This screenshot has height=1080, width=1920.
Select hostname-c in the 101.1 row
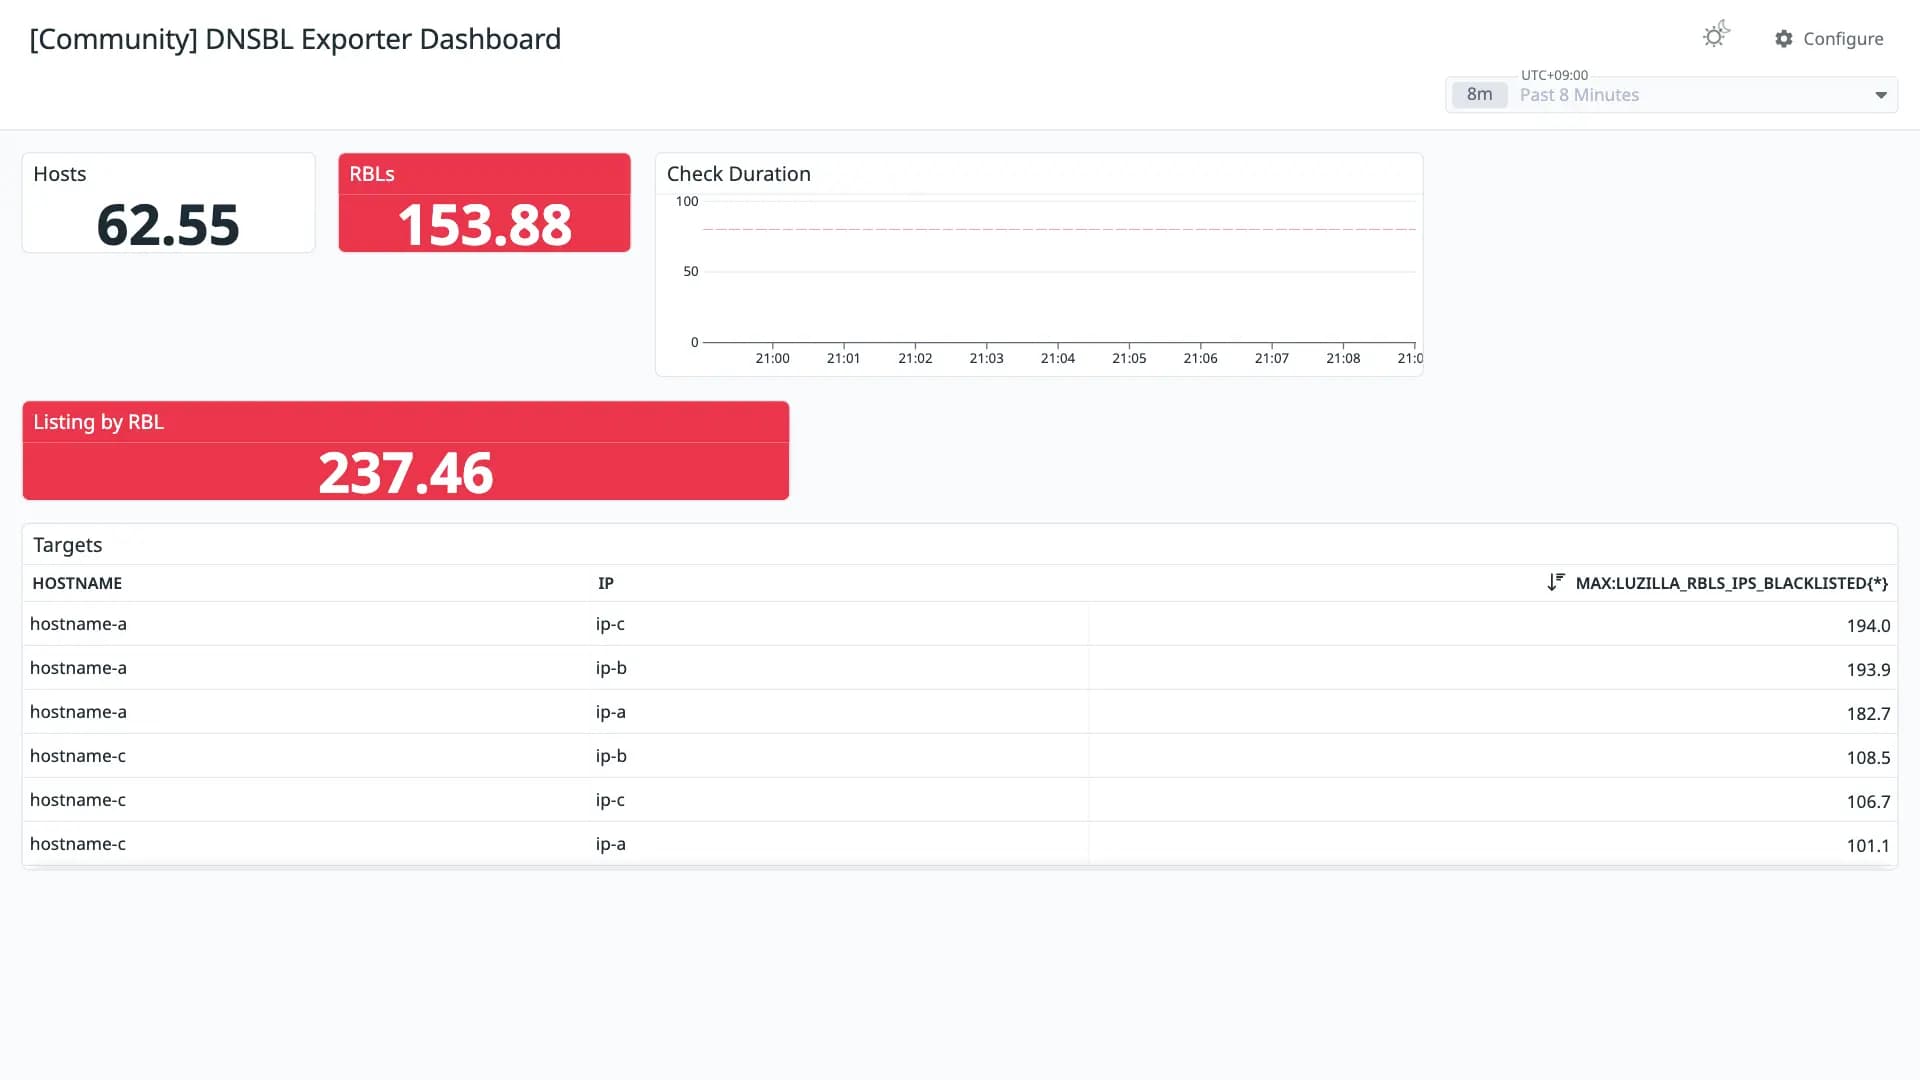pos(78,844)
